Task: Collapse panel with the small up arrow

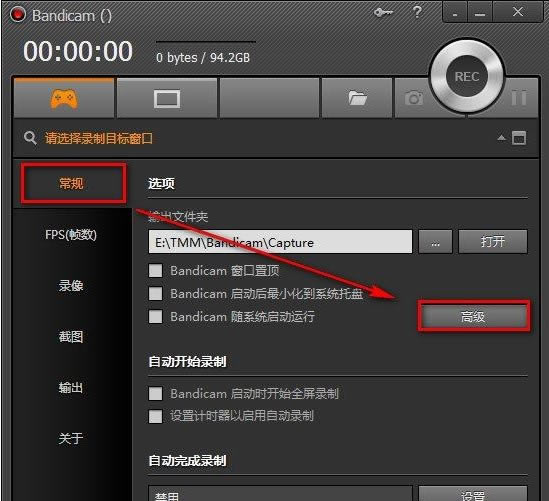Action: (x=501, y=138)
